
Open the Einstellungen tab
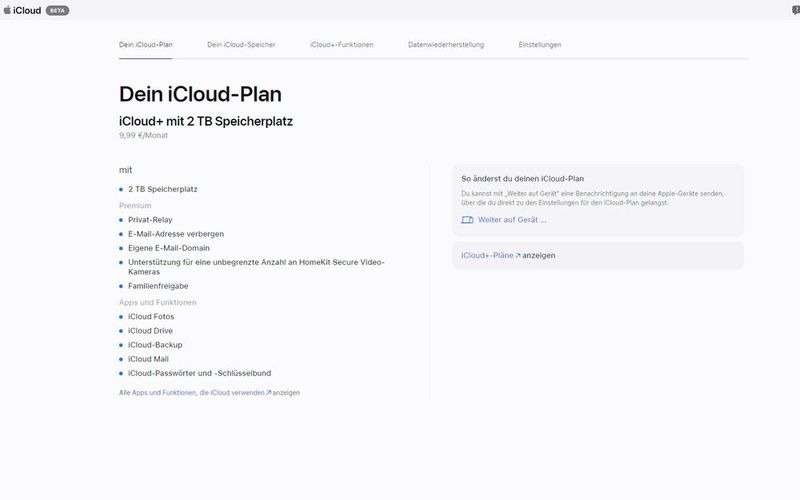coord(540,44)
